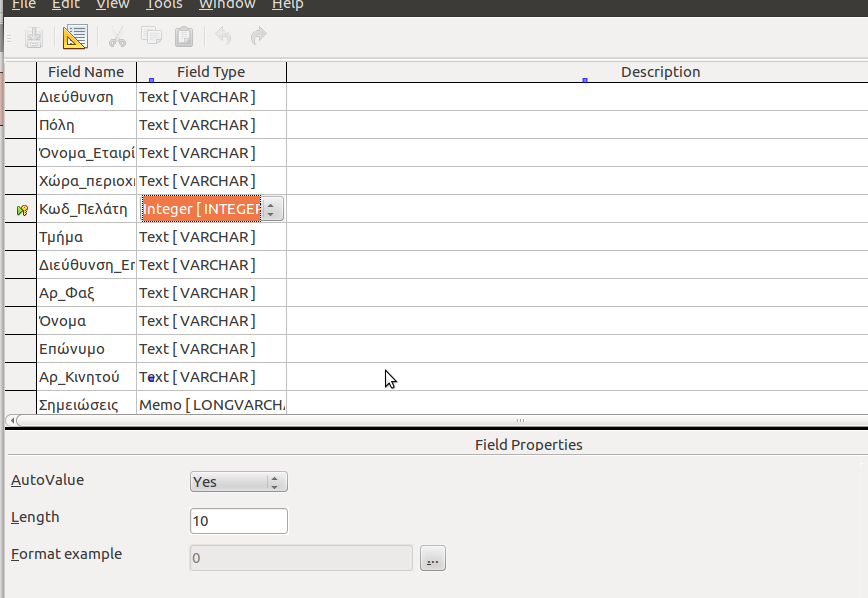
Task: Click the Cut scissors icon
Action: click(x=117, y=37)
